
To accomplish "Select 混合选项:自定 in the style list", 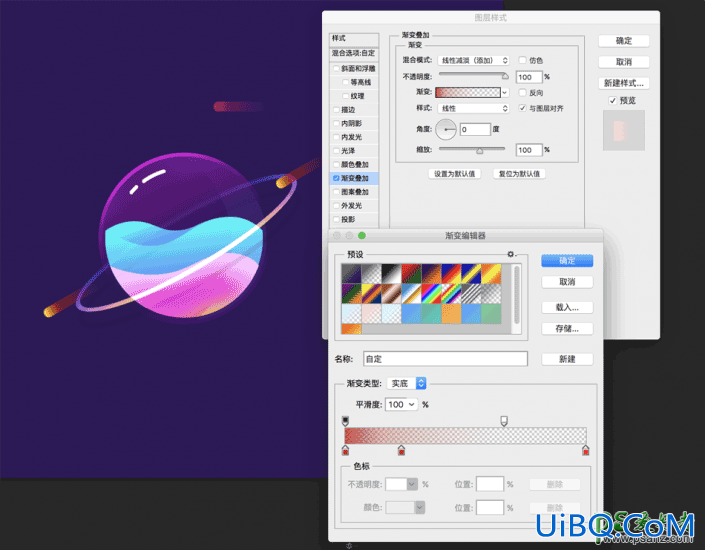I will [x=354, y=54].
